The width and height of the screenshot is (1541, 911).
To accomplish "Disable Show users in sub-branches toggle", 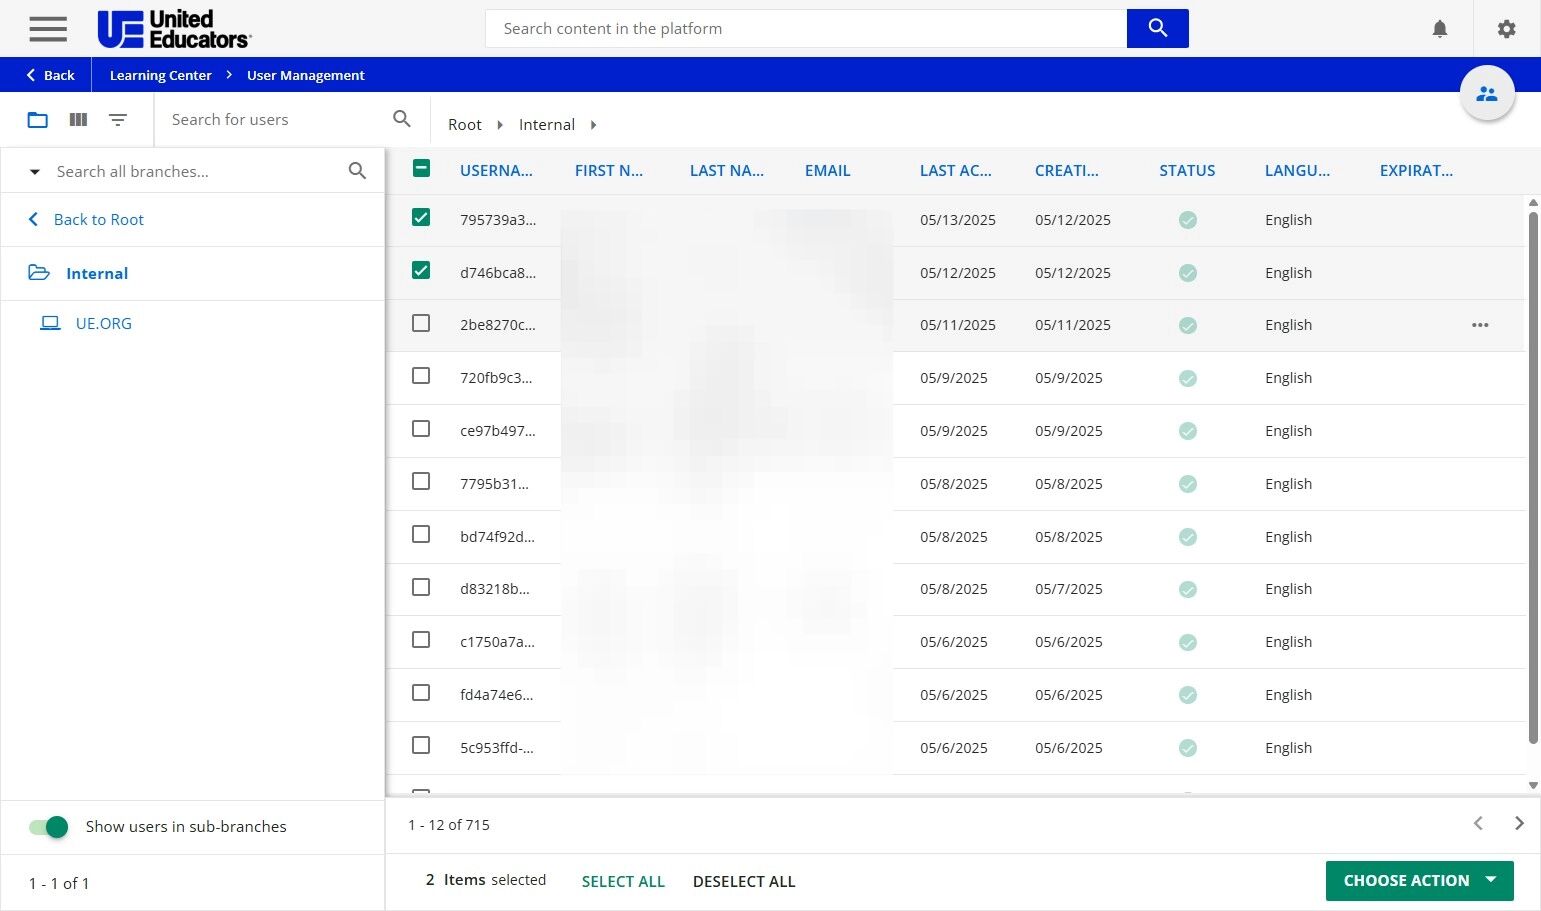I will click(49, 827).
